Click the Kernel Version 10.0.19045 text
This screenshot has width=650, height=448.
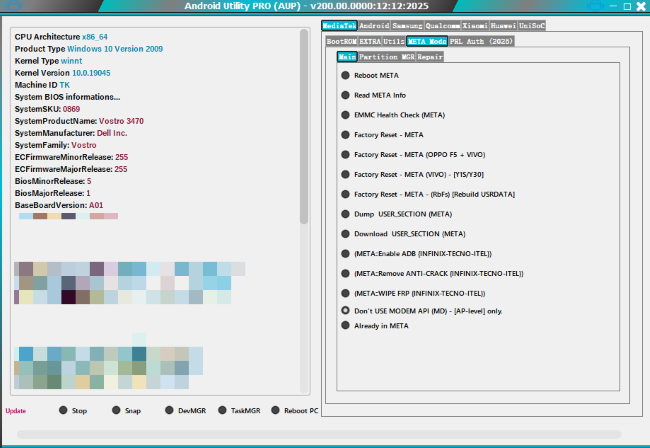pyautogui.click(x=63, y=73)
